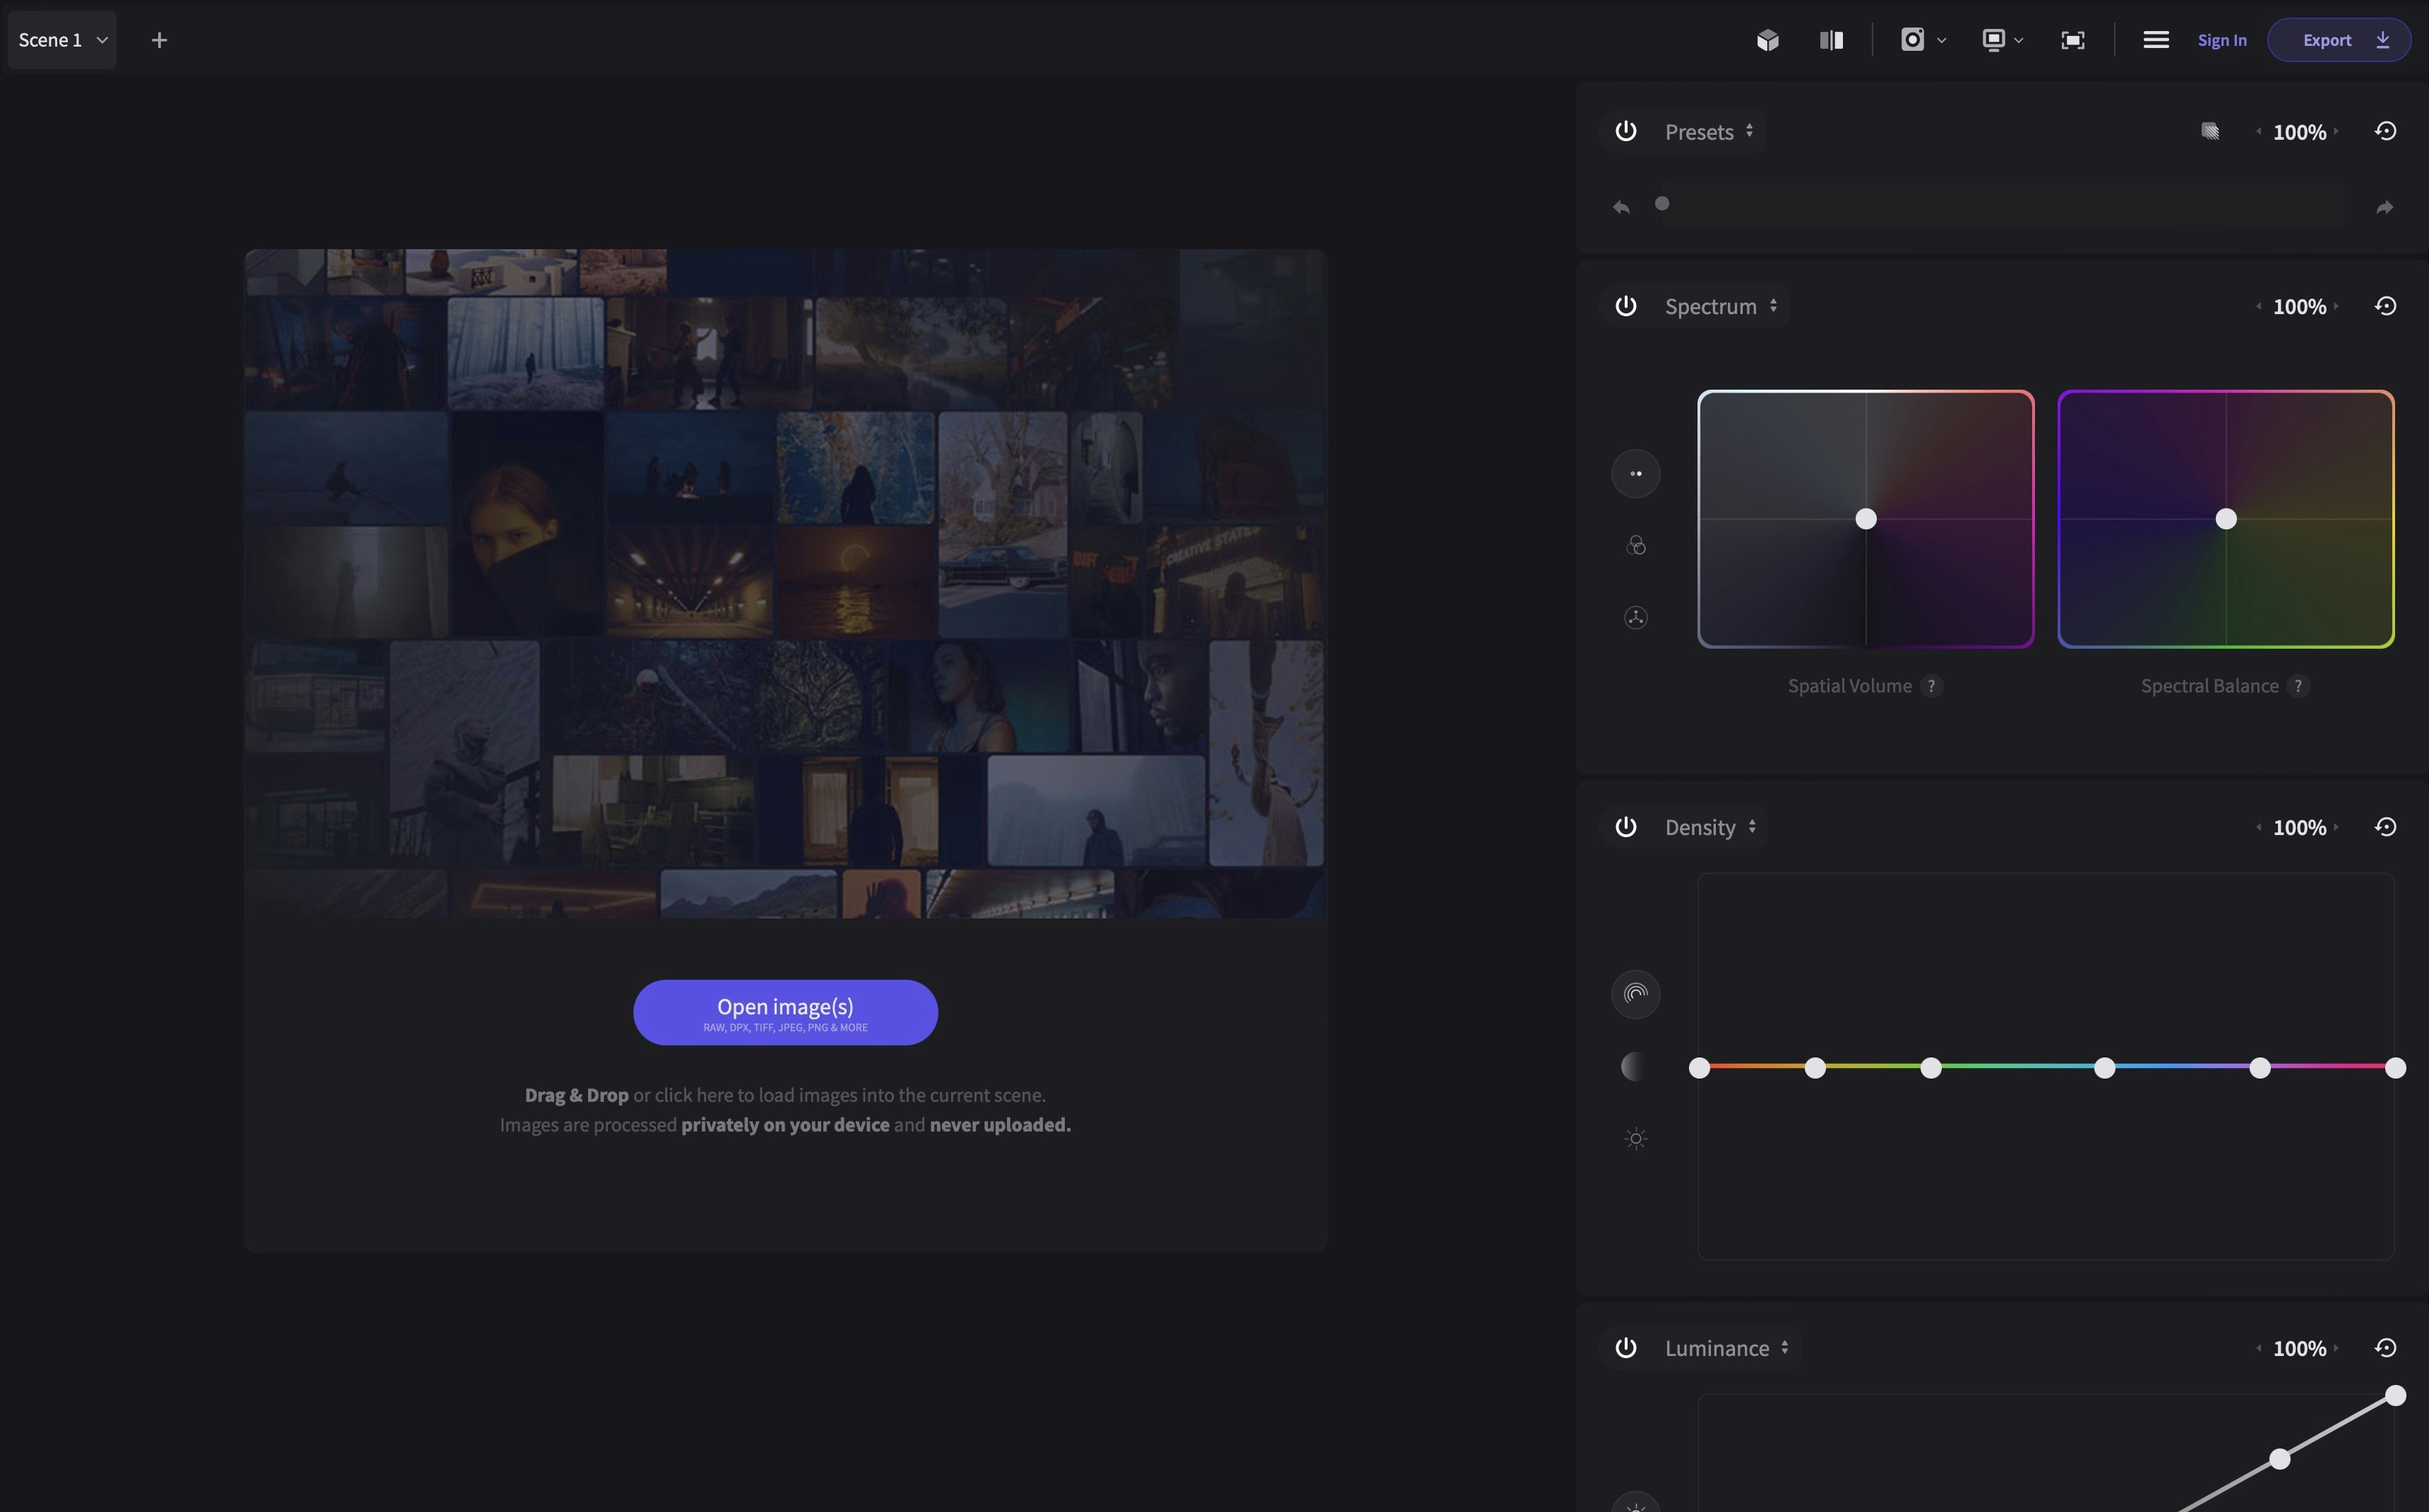Decrease Density opacity with left arrow

click(x=2259, y=826)
